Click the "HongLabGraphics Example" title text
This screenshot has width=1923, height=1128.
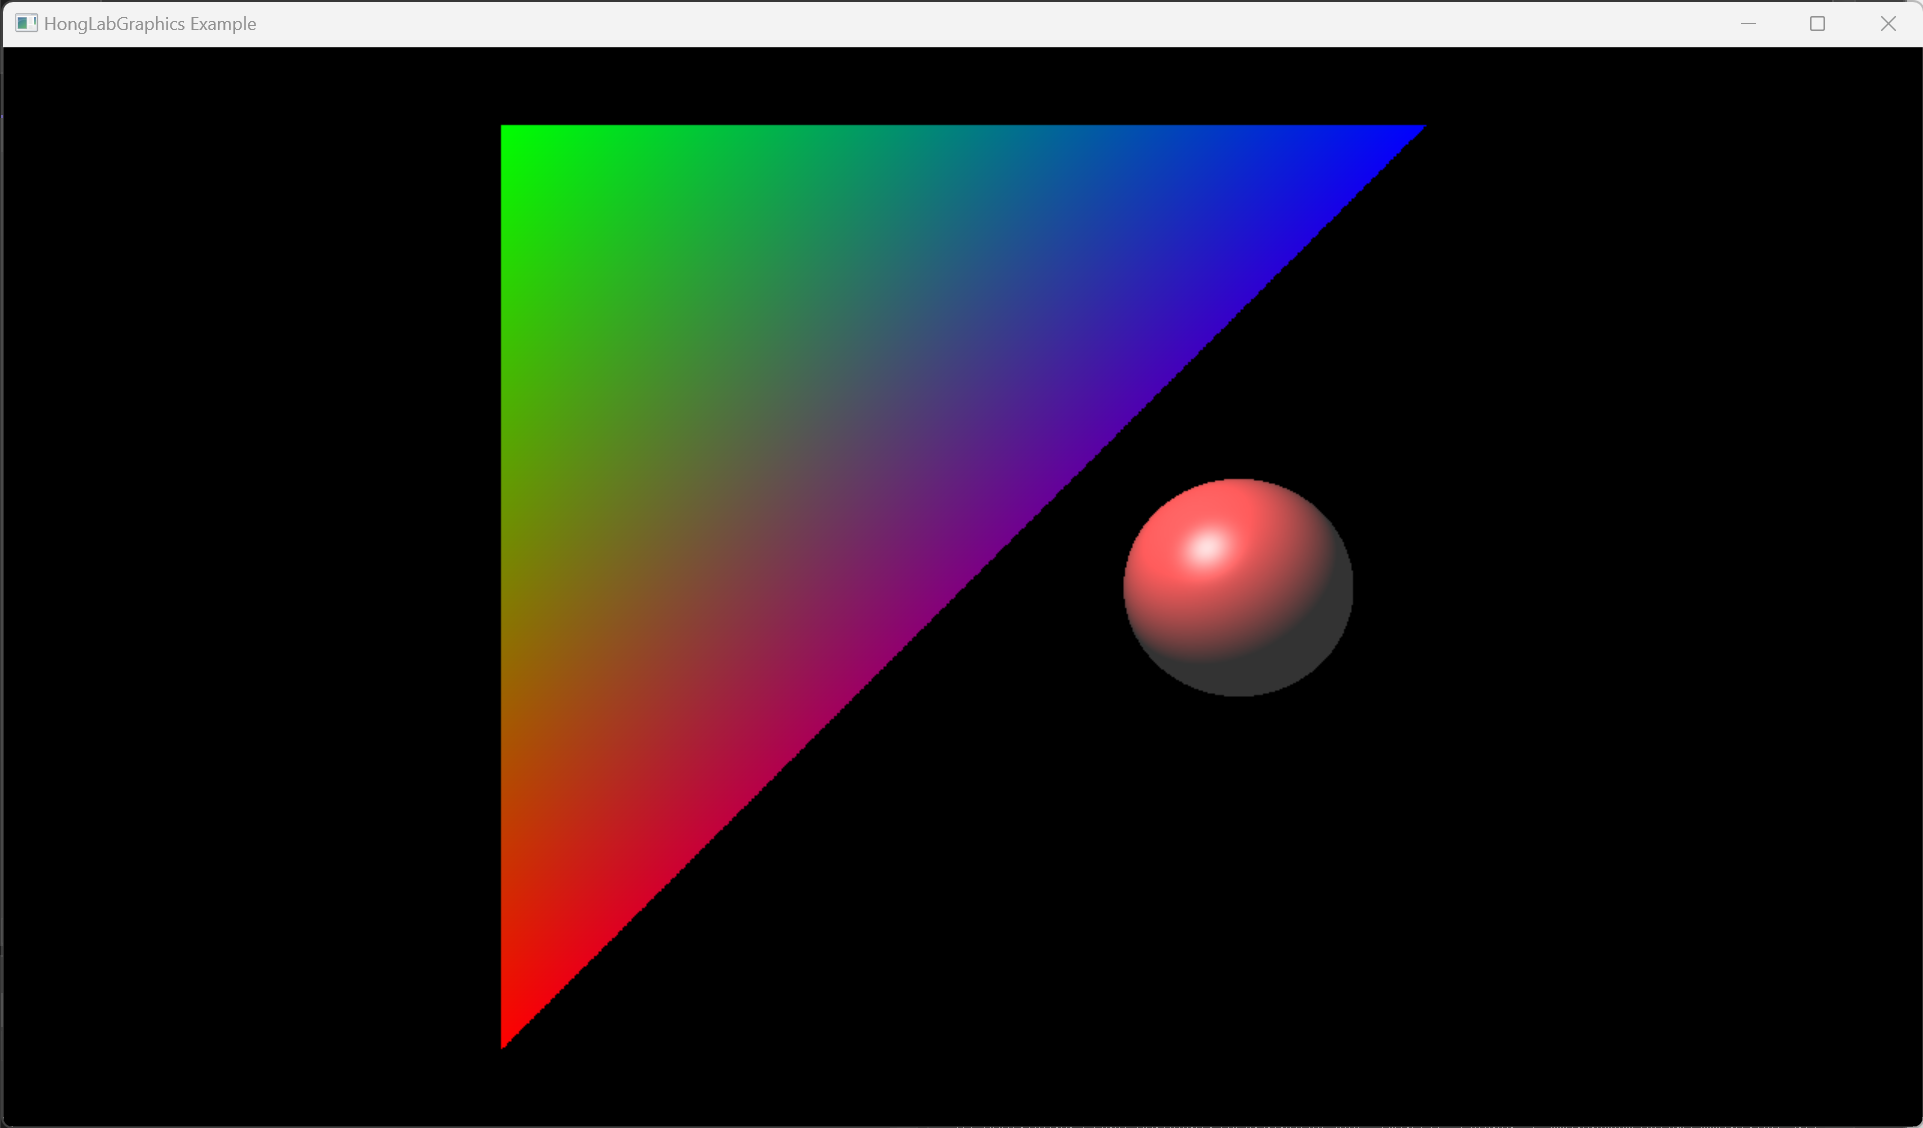(150, 23)
